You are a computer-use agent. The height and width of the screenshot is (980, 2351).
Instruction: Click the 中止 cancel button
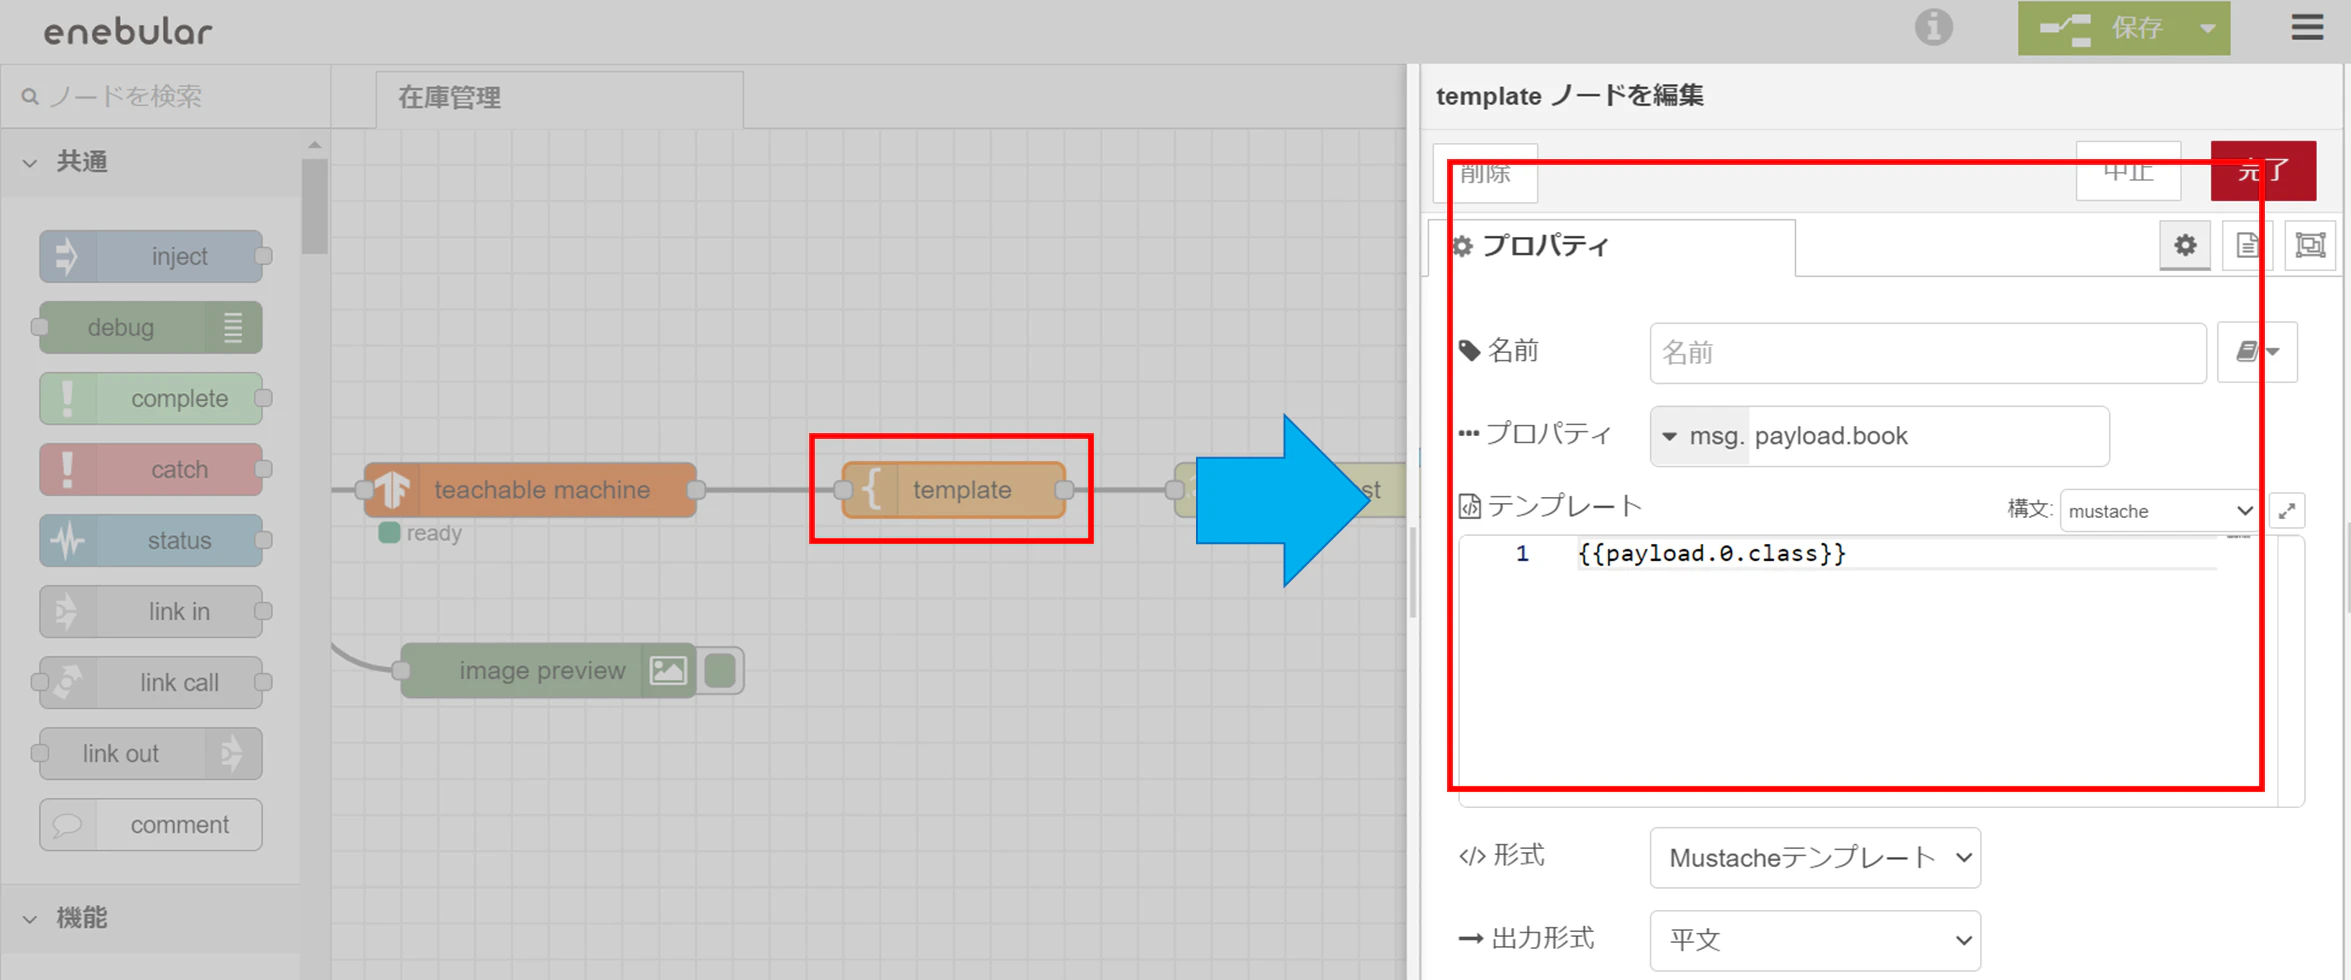point(2128,171)
